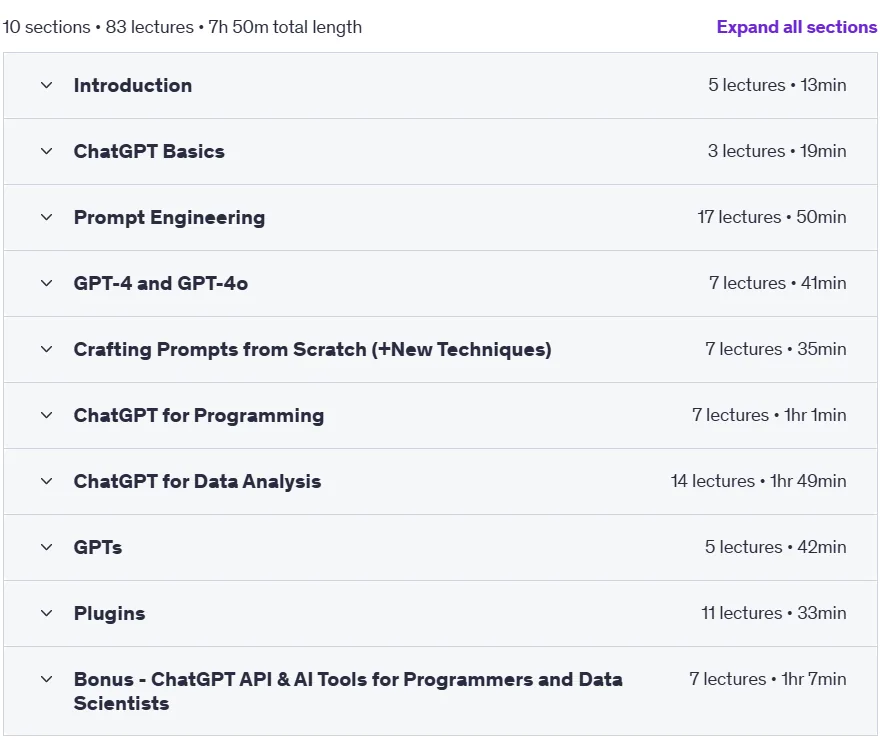Image resolution: width=880 pixels, height=740 pixels.
Task: Expand the GPTs section chevron
Action: 47,547
